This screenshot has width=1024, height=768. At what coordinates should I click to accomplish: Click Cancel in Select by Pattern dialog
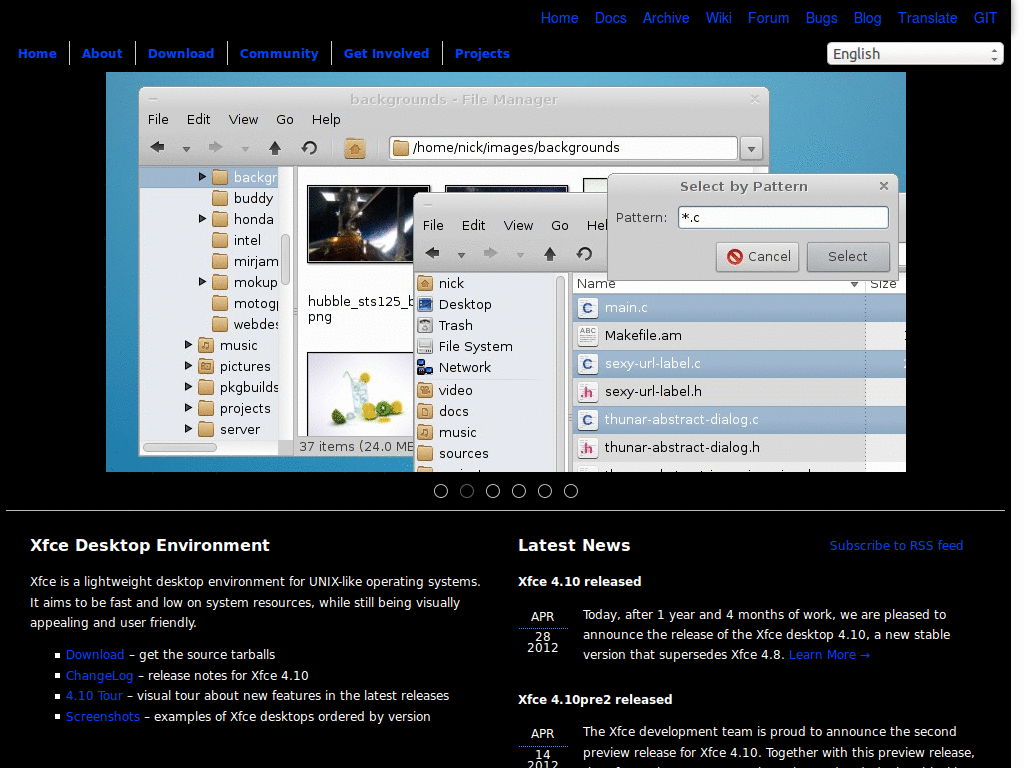pyautogui.click(x=758, y=257)
